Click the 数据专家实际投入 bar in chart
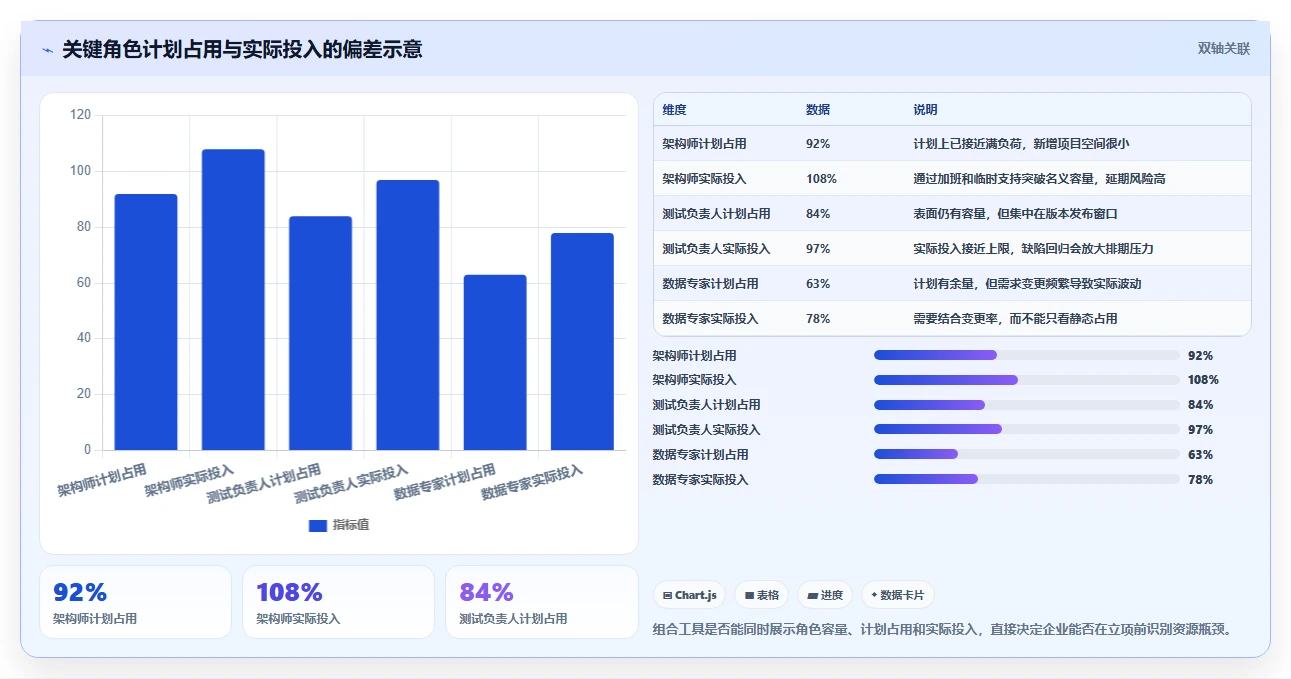 click(582, 341)
